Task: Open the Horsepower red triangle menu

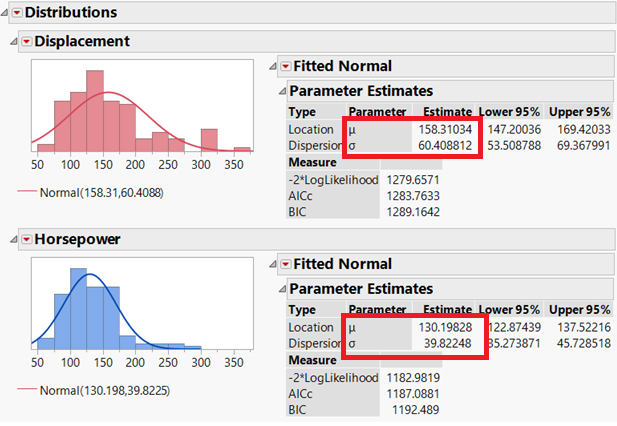Action: [x=26, y=239]
